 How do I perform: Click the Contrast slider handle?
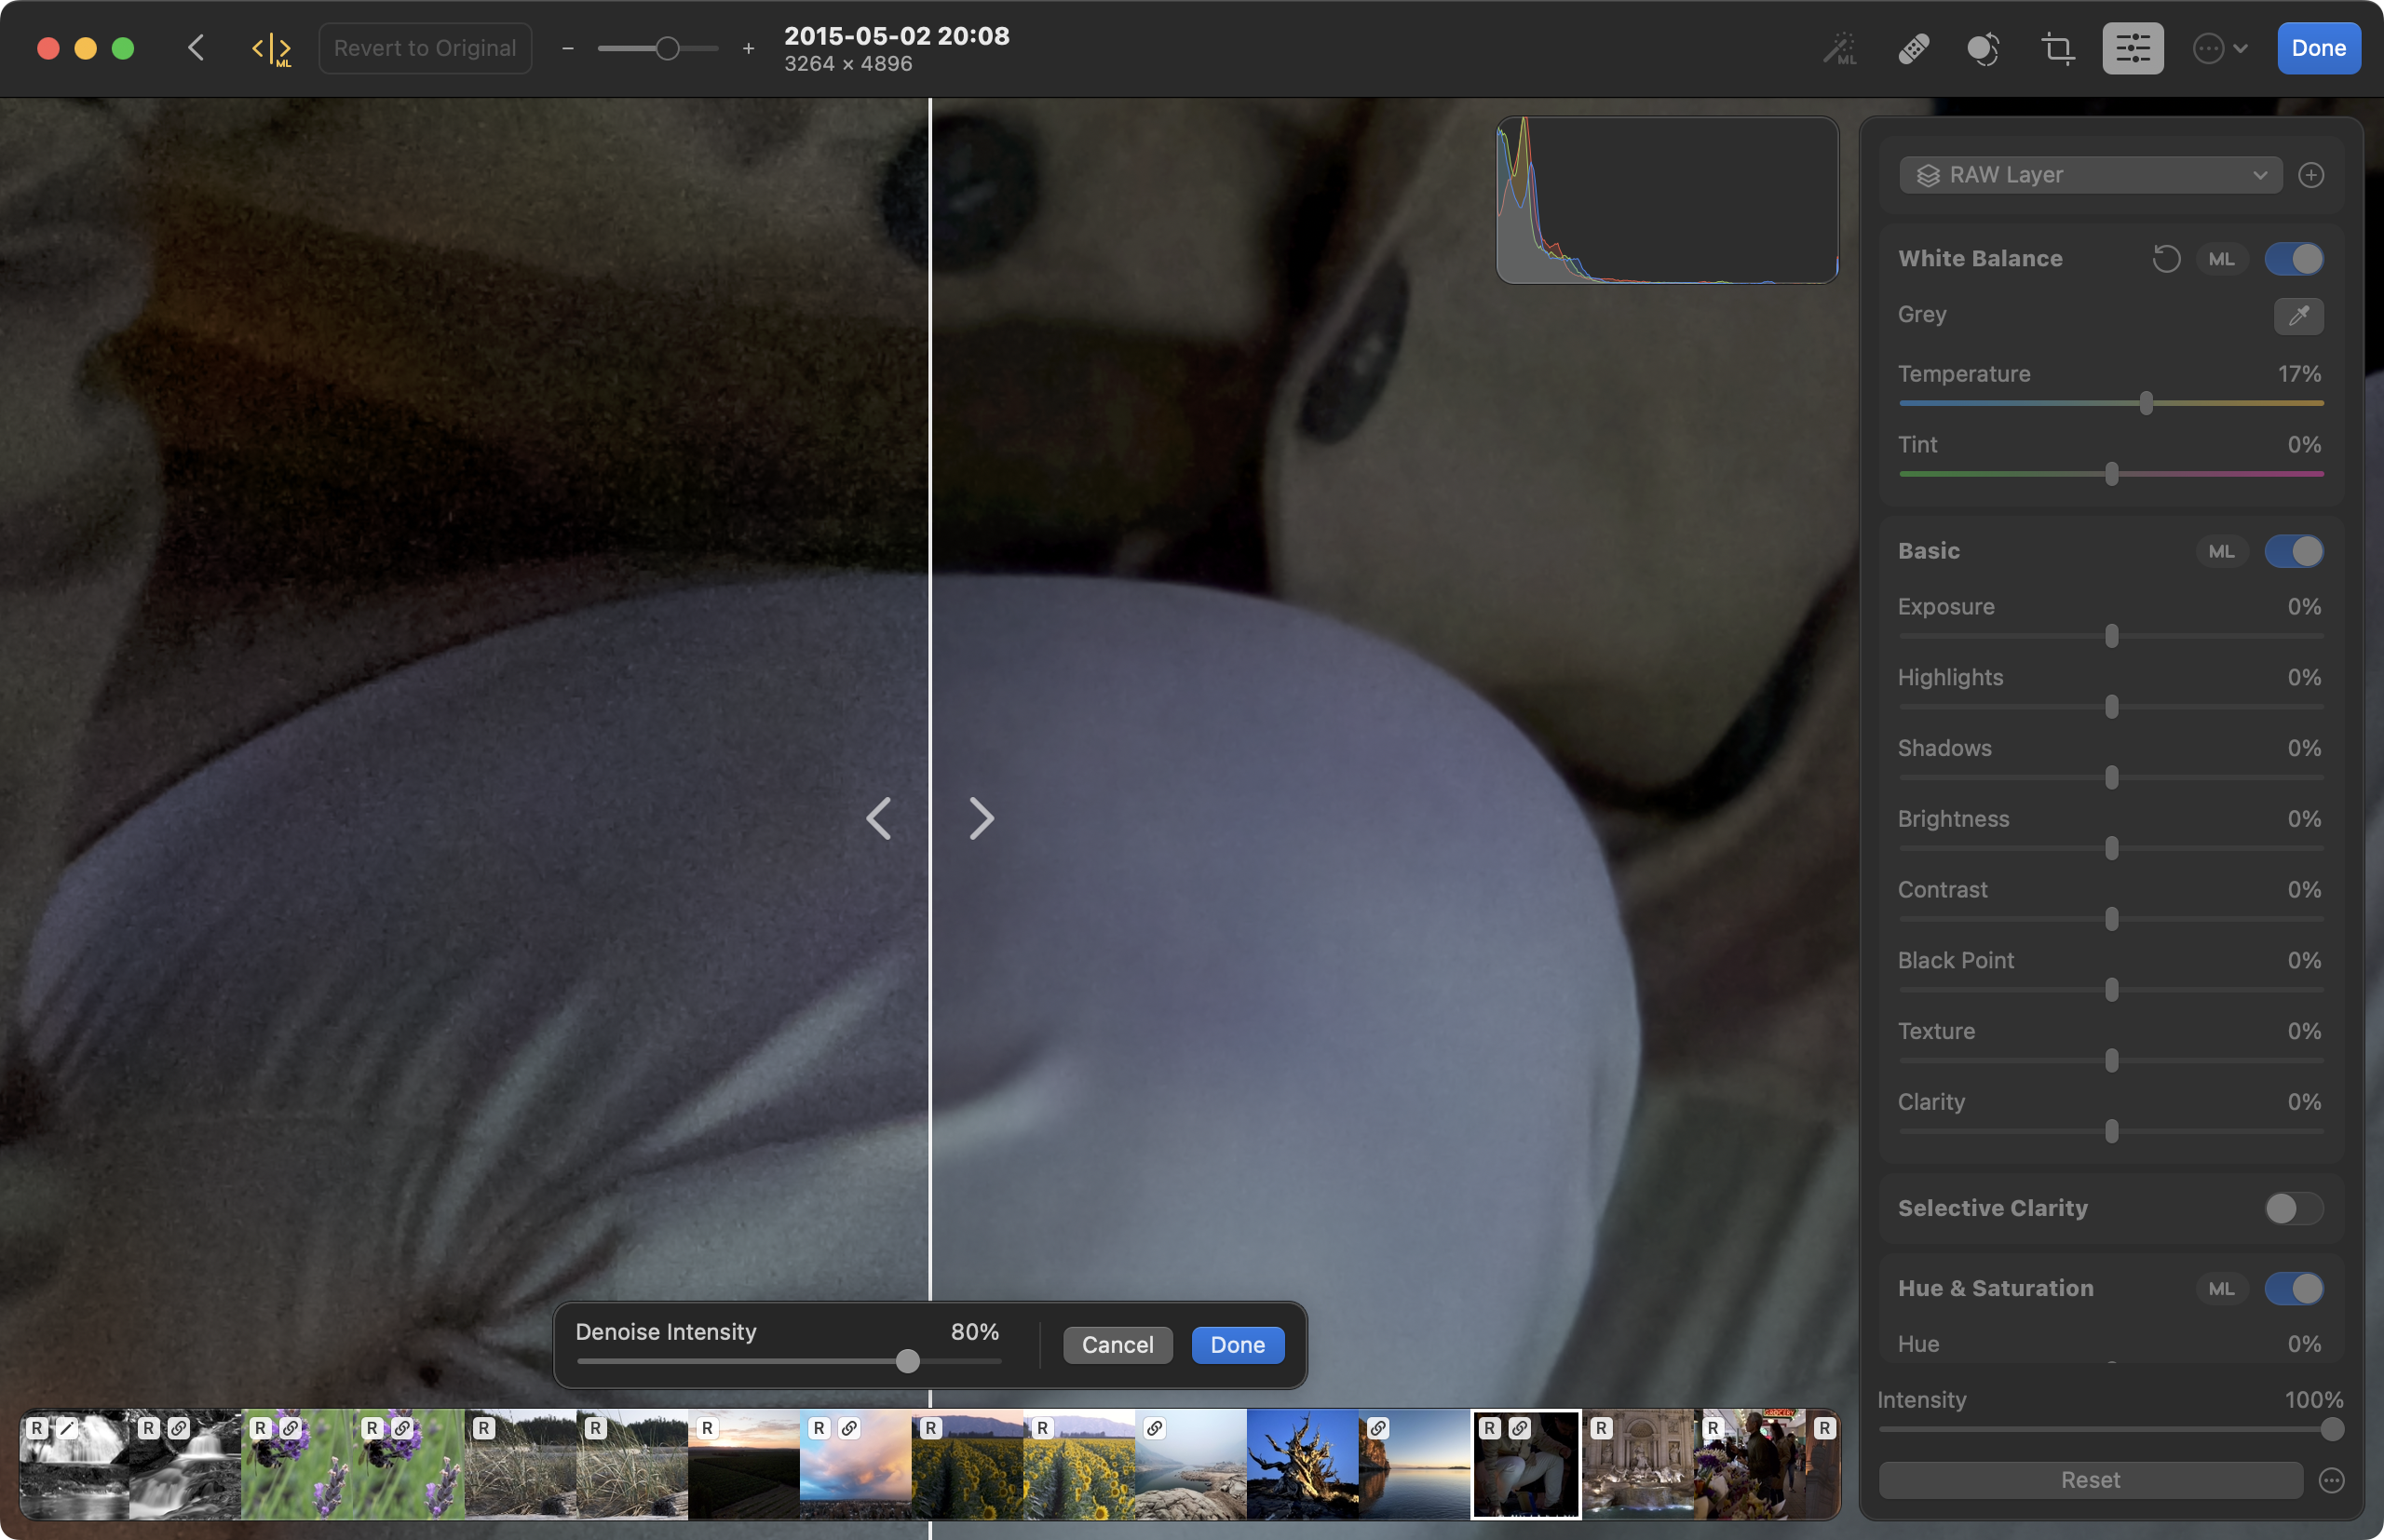coord(2111,919)
